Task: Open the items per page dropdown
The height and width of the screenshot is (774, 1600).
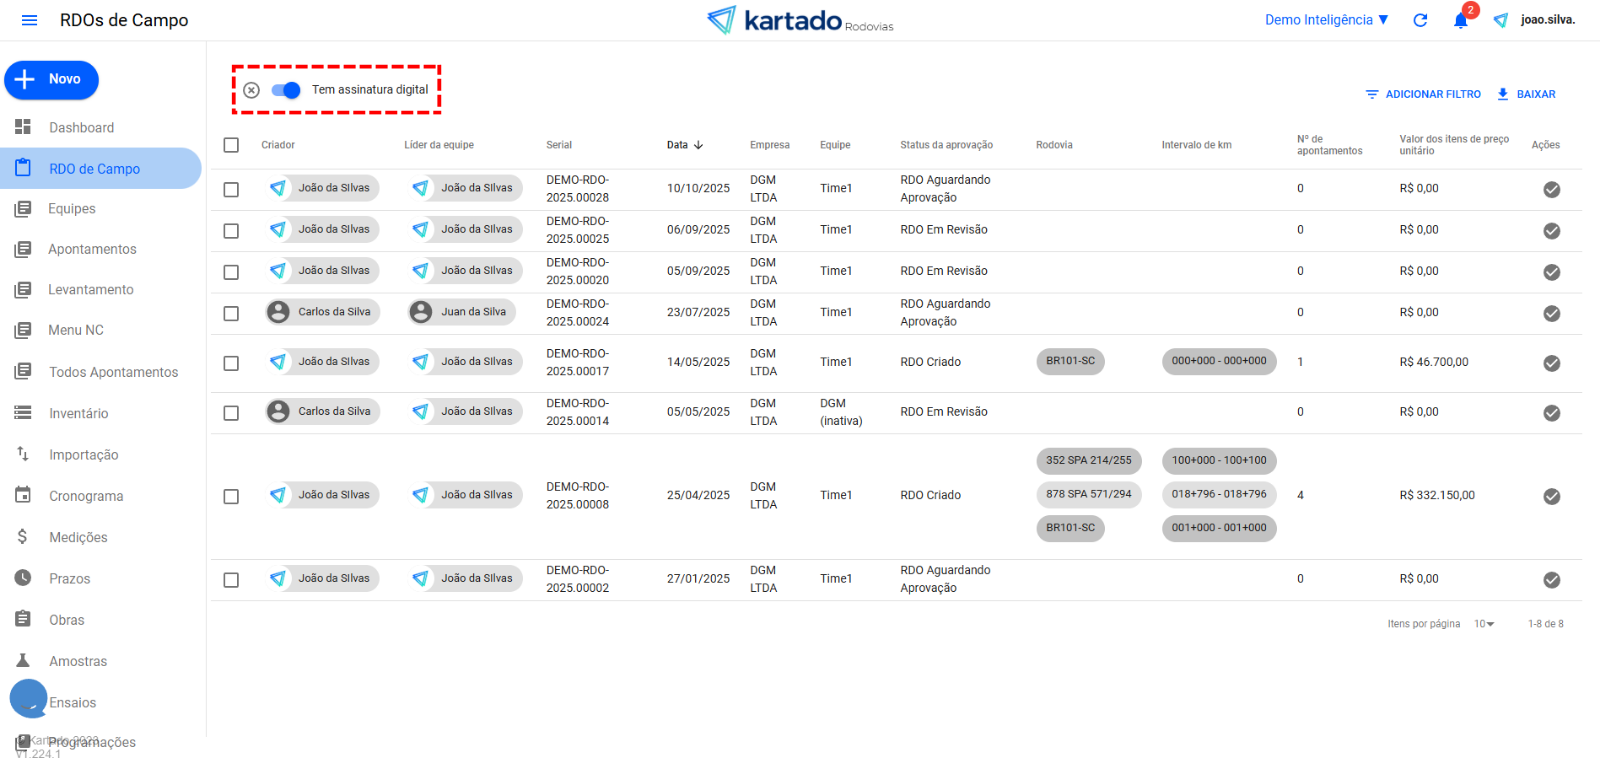Action: point(1484,624)
